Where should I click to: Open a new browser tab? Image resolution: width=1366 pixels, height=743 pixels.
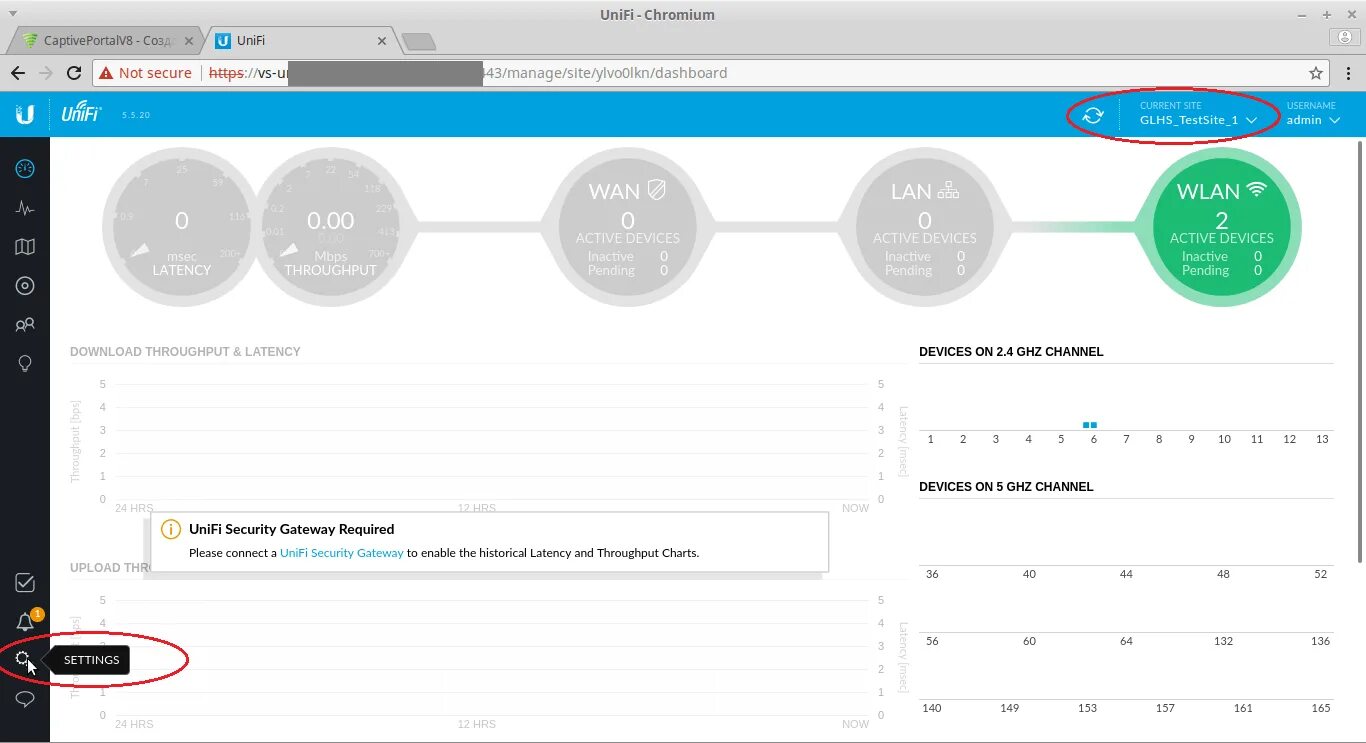point(418,41)
